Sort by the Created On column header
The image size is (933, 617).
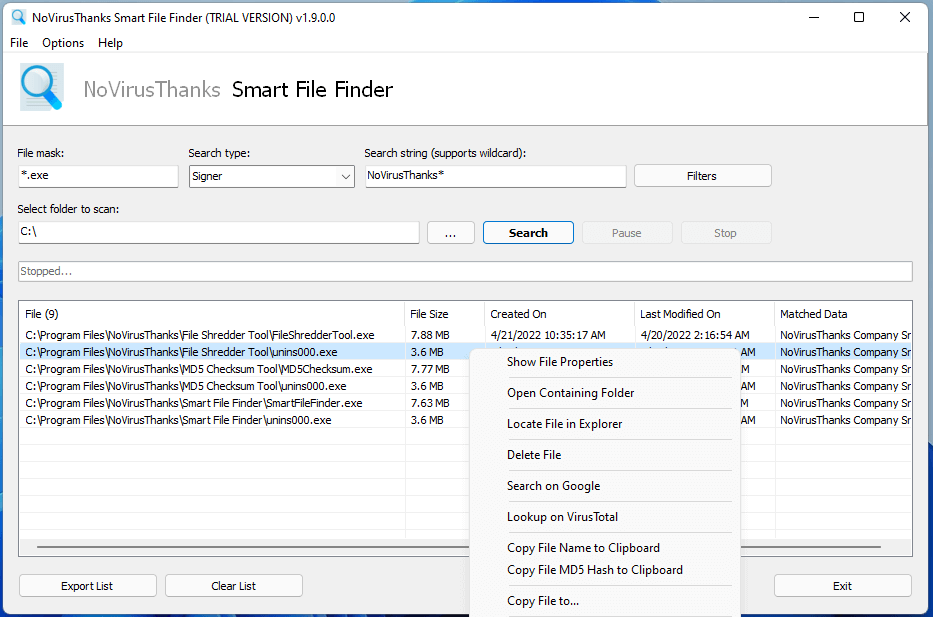point(559,314)
